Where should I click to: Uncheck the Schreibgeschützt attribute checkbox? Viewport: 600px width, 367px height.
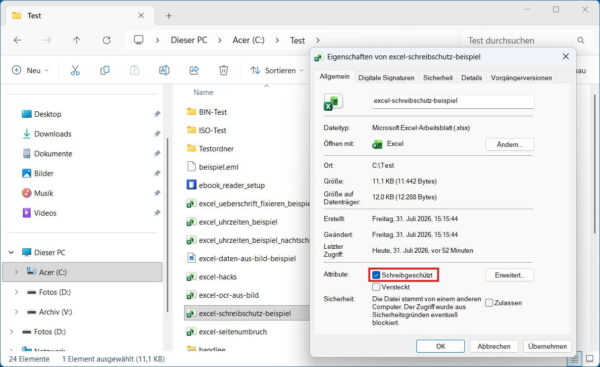[376, 275]
